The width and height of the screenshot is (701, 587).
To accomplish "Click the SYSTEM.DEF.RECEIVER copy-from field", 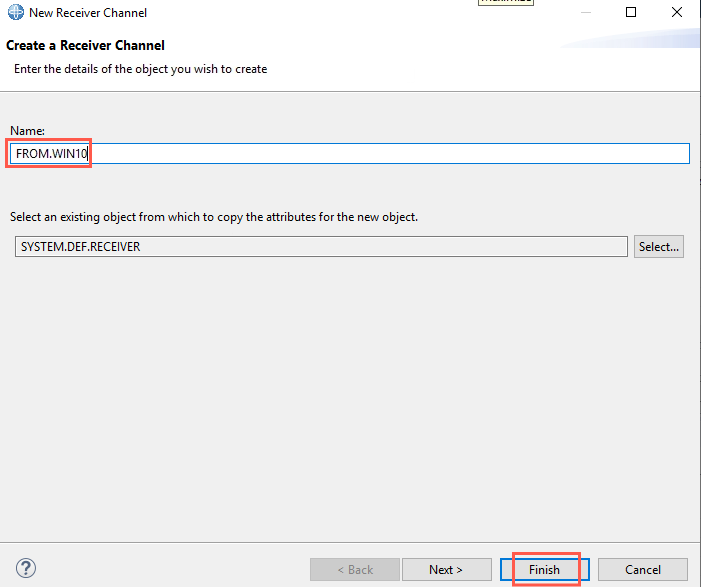I will click(321, 246).
